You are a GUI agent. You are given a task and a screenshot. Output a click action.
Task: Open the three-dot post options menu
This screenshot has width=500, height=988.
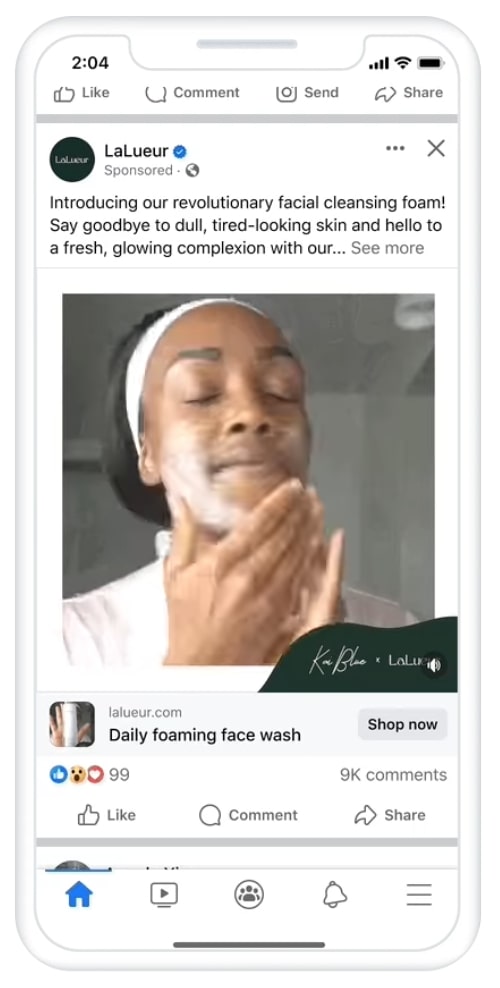[395, 149]
